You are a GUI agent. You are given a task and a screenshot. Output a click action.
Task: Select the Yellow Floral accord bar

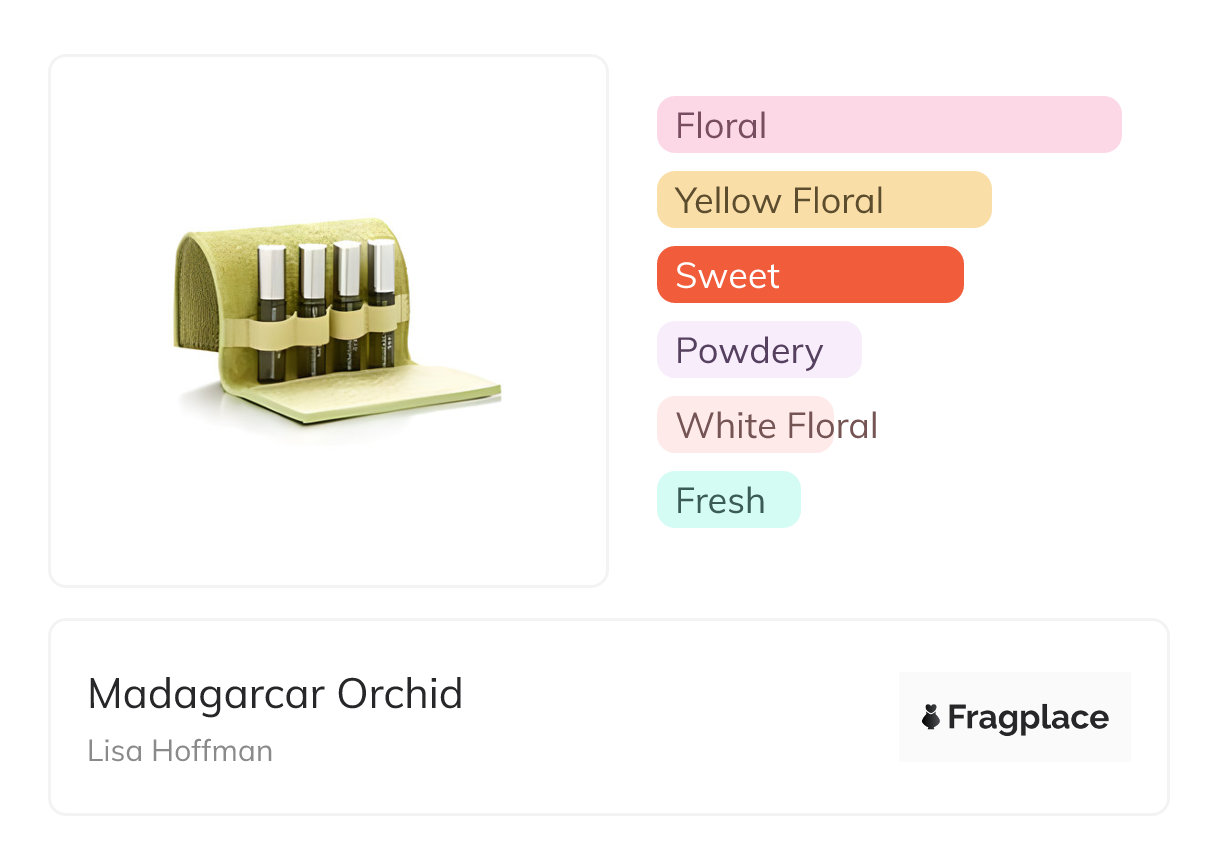823,200
